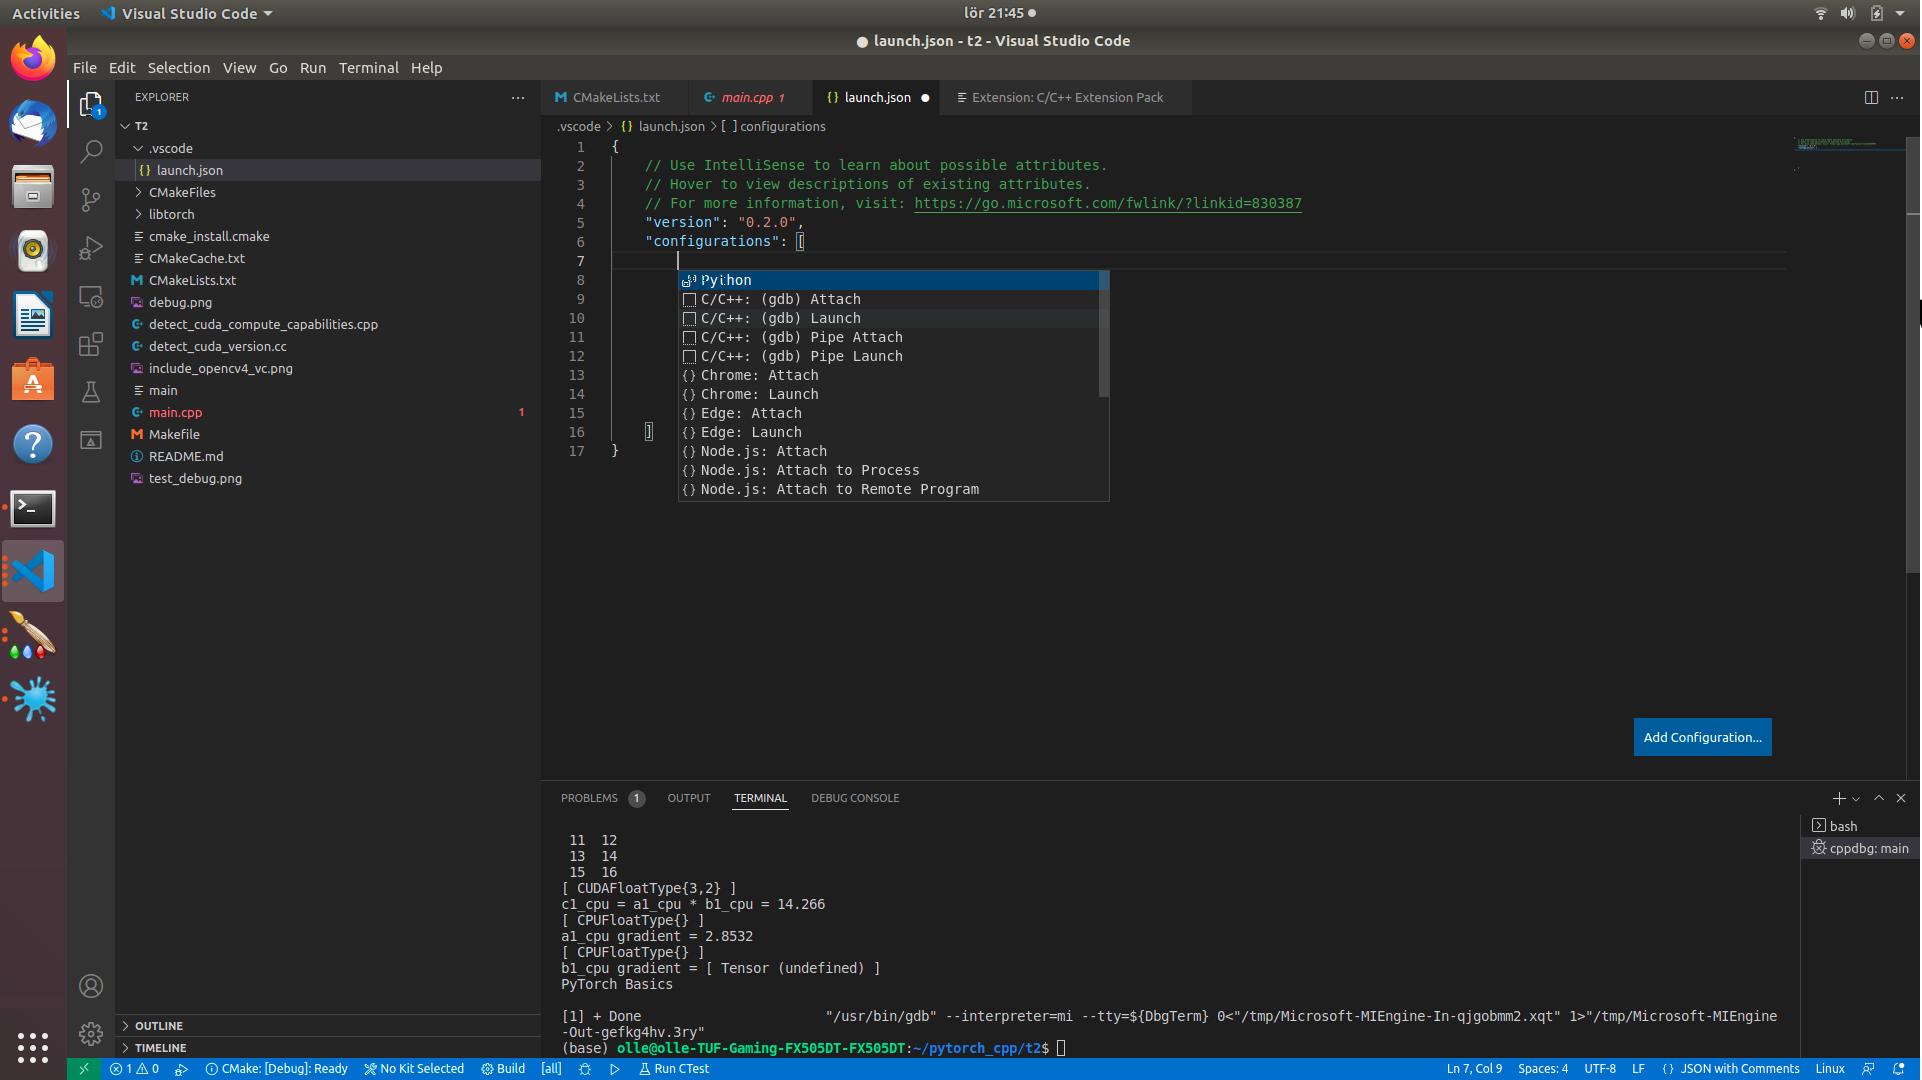Select C/C++: (gdb) Launch suggestion
The height and width of the screenshot is (1080, 1922).
click(x=780, y=318)
